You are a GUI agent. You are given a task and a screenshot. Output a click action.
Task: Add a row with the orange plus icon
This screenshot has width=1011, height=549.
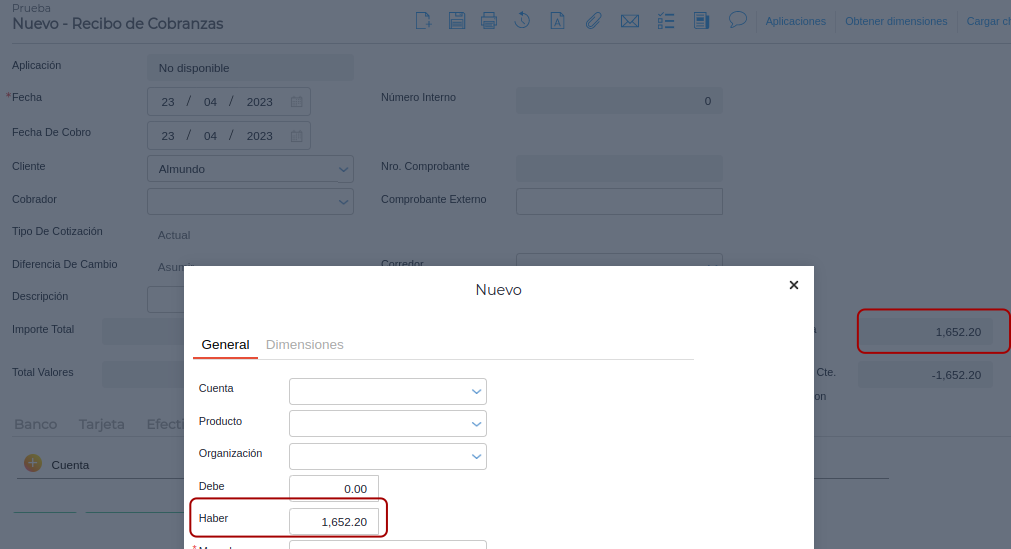33,463
